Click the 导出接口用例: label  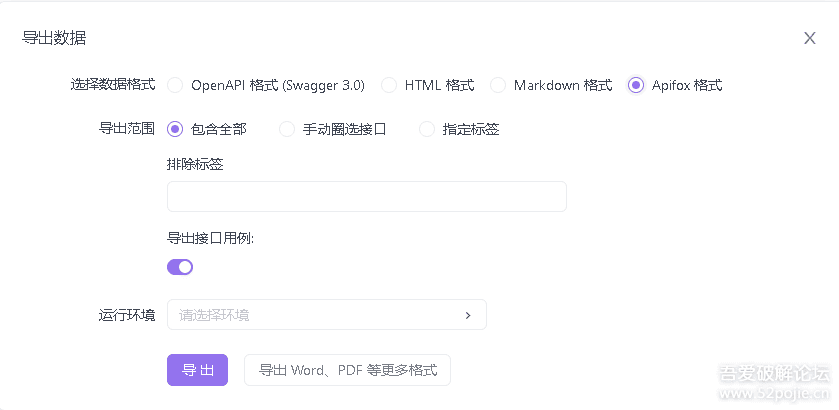[x=210, y=238]
